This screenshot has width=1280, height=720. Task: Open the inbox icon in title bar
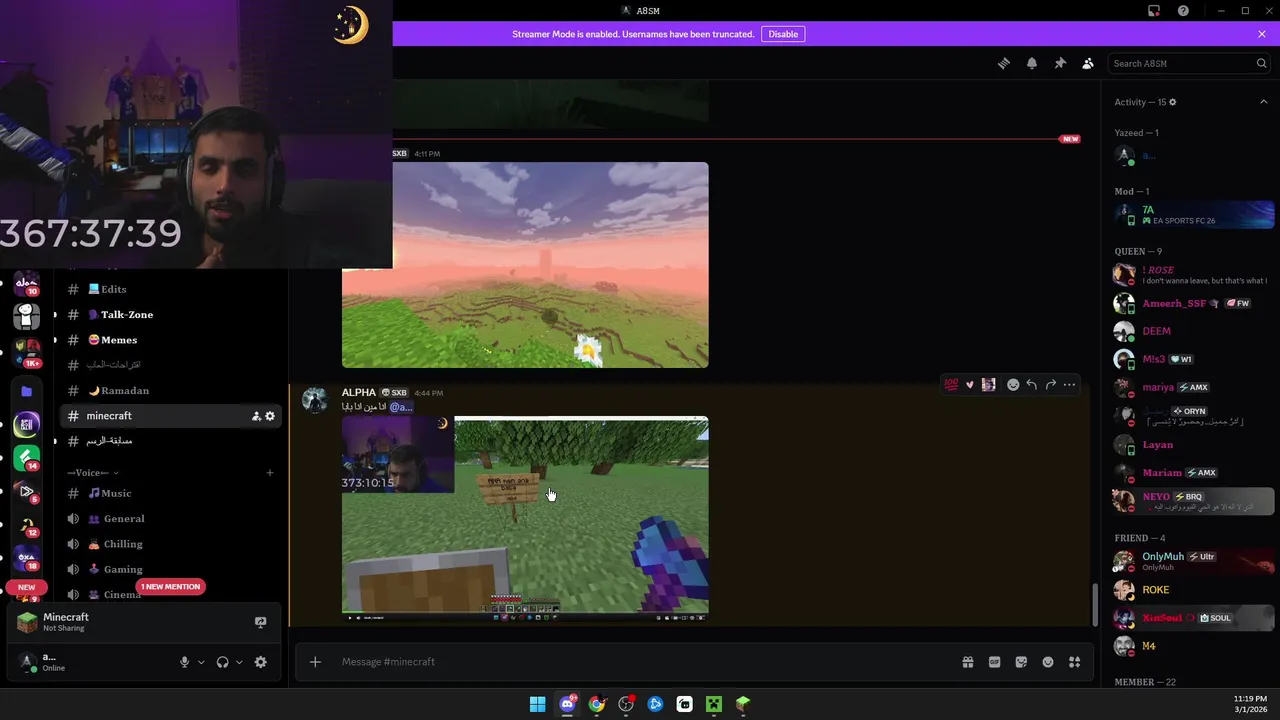1154,11
